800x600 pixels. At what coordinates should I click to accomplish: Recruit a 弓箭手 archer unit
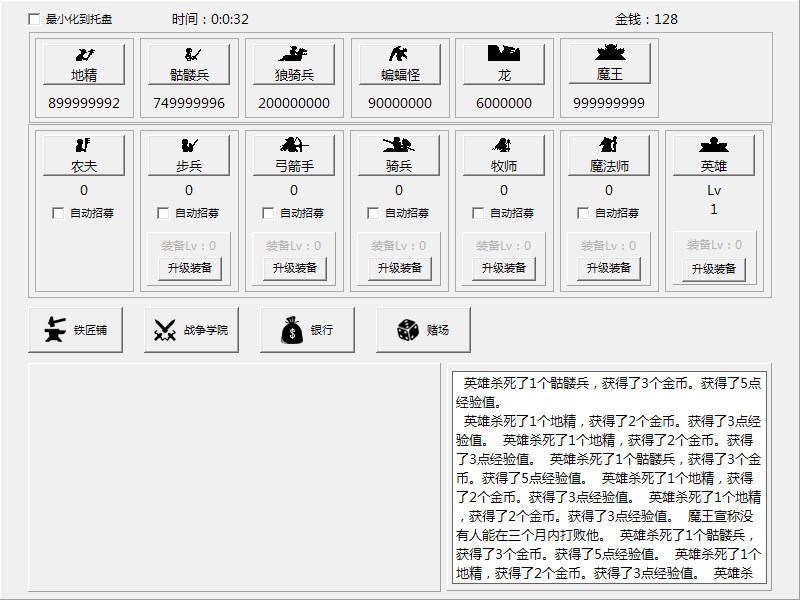(x=294, y=156)
